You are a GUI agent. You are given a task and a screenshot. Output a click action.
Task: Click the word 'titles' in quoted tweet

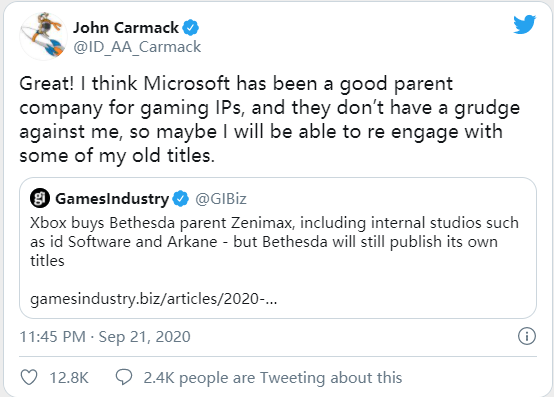[x=47, y=261]
